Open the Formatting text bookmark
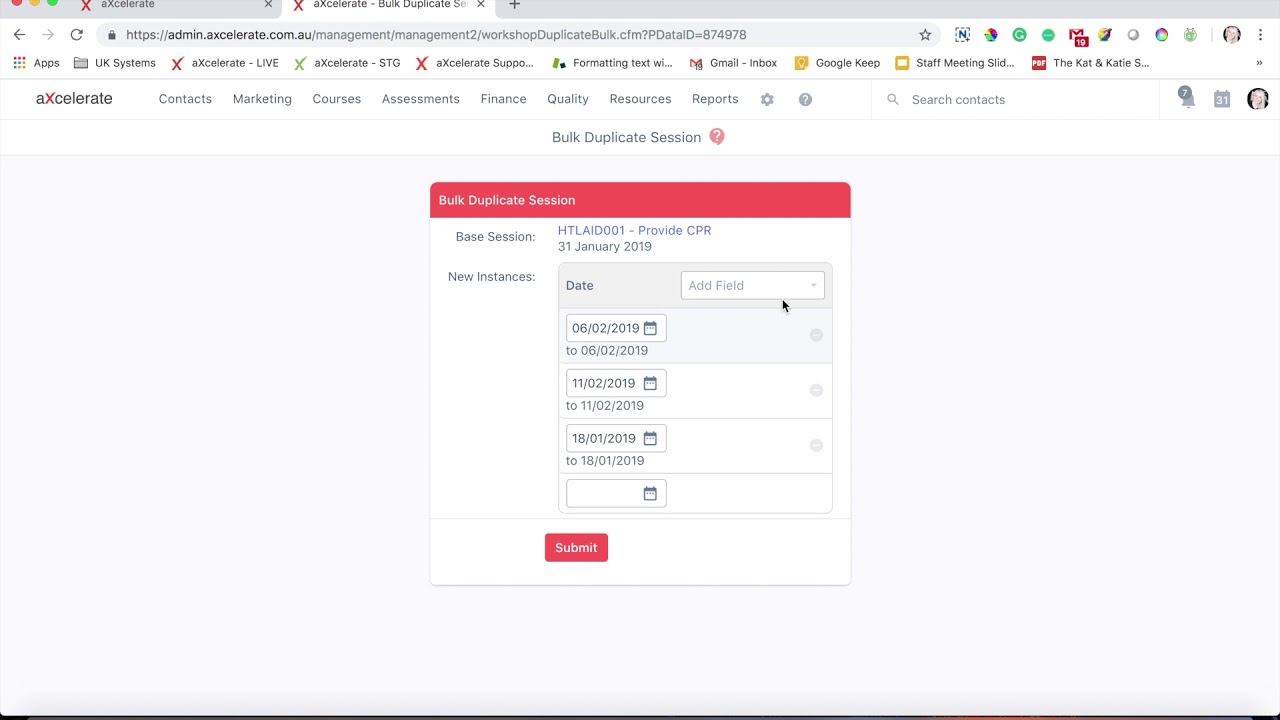This screenshot has width=1280, height=720. (x=612, y=63)
